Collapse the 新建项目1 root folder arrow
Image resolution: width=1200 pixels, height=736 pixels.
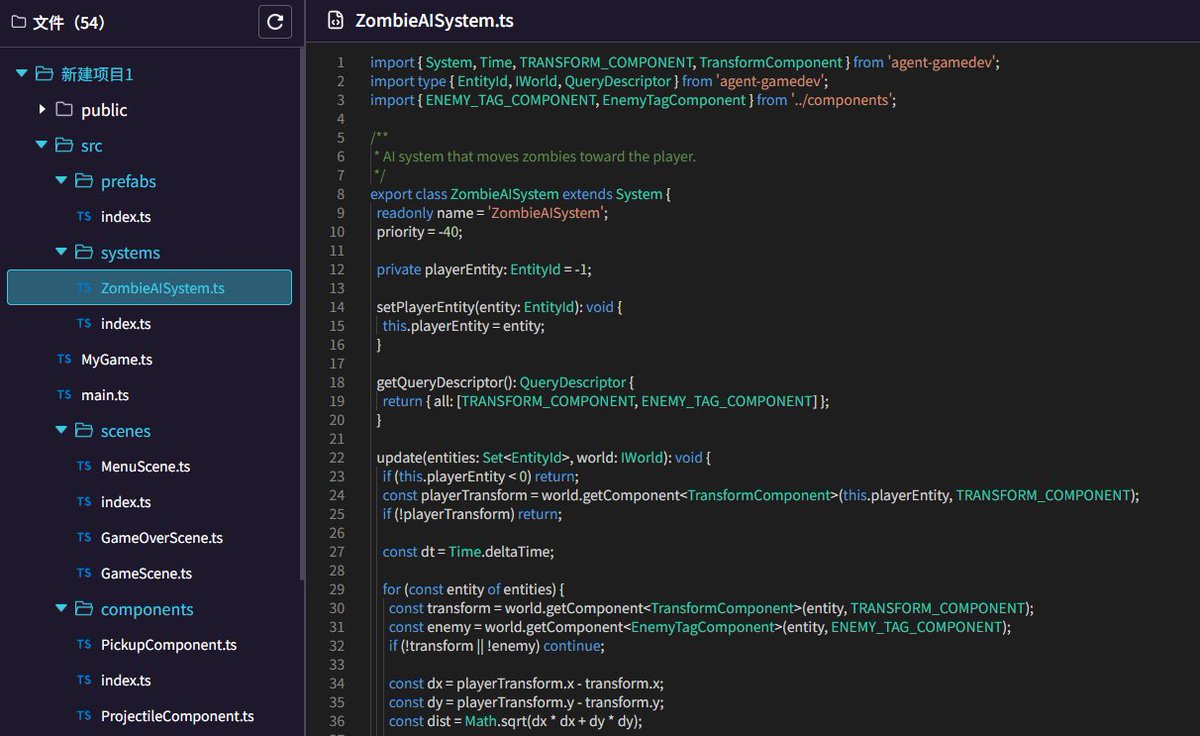[x=21, y=74]
